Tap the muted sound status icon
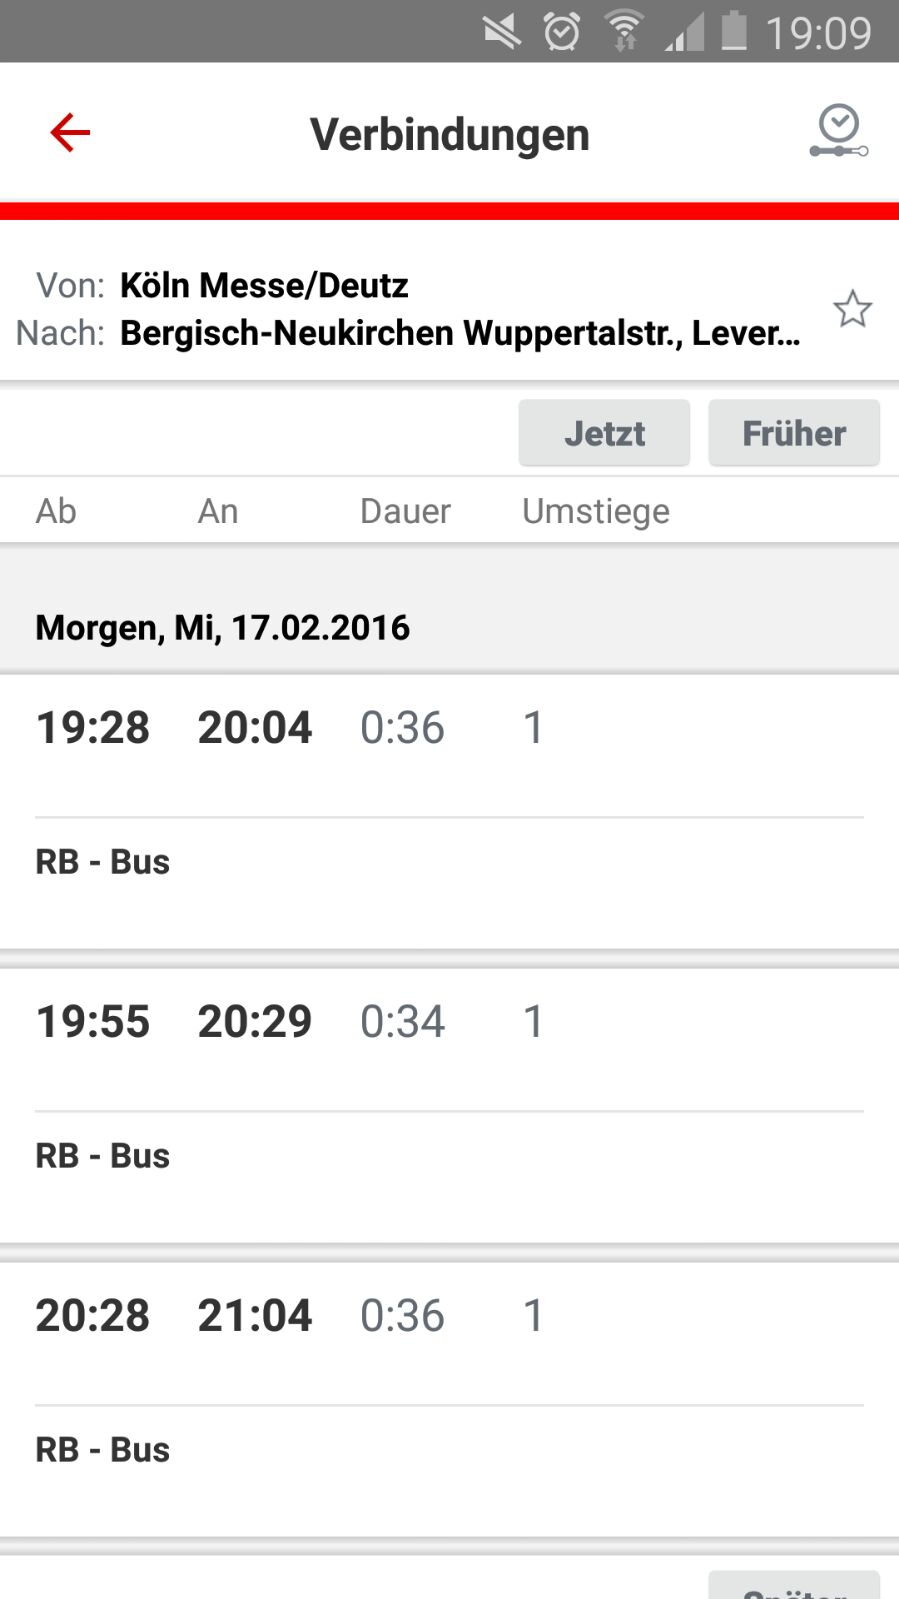Image resolution: width=899 pixels, height=1599 pixels. pos(502,32)
